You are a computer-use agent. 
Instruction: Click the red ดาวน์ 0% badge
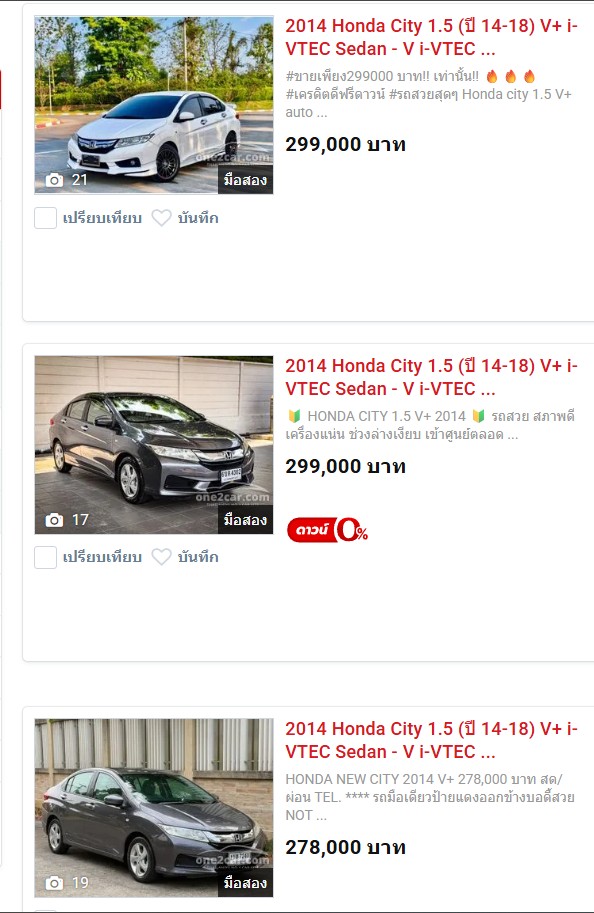click(327, 530)
